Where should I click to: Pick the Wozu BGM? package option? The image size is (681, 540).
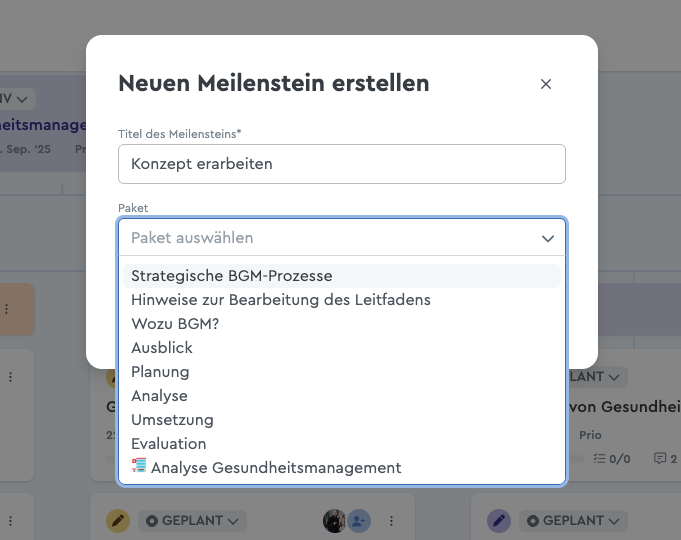[x=175, y=324]
